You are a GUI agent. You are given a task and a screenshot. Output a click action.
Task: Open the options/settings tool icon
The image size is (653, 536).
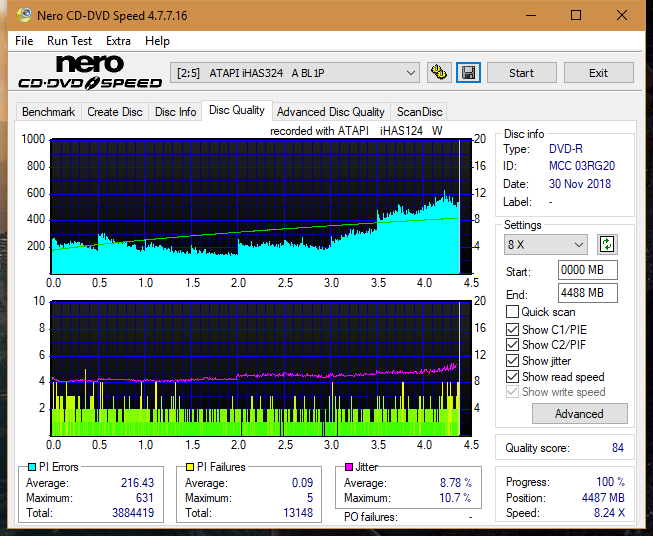439,73
